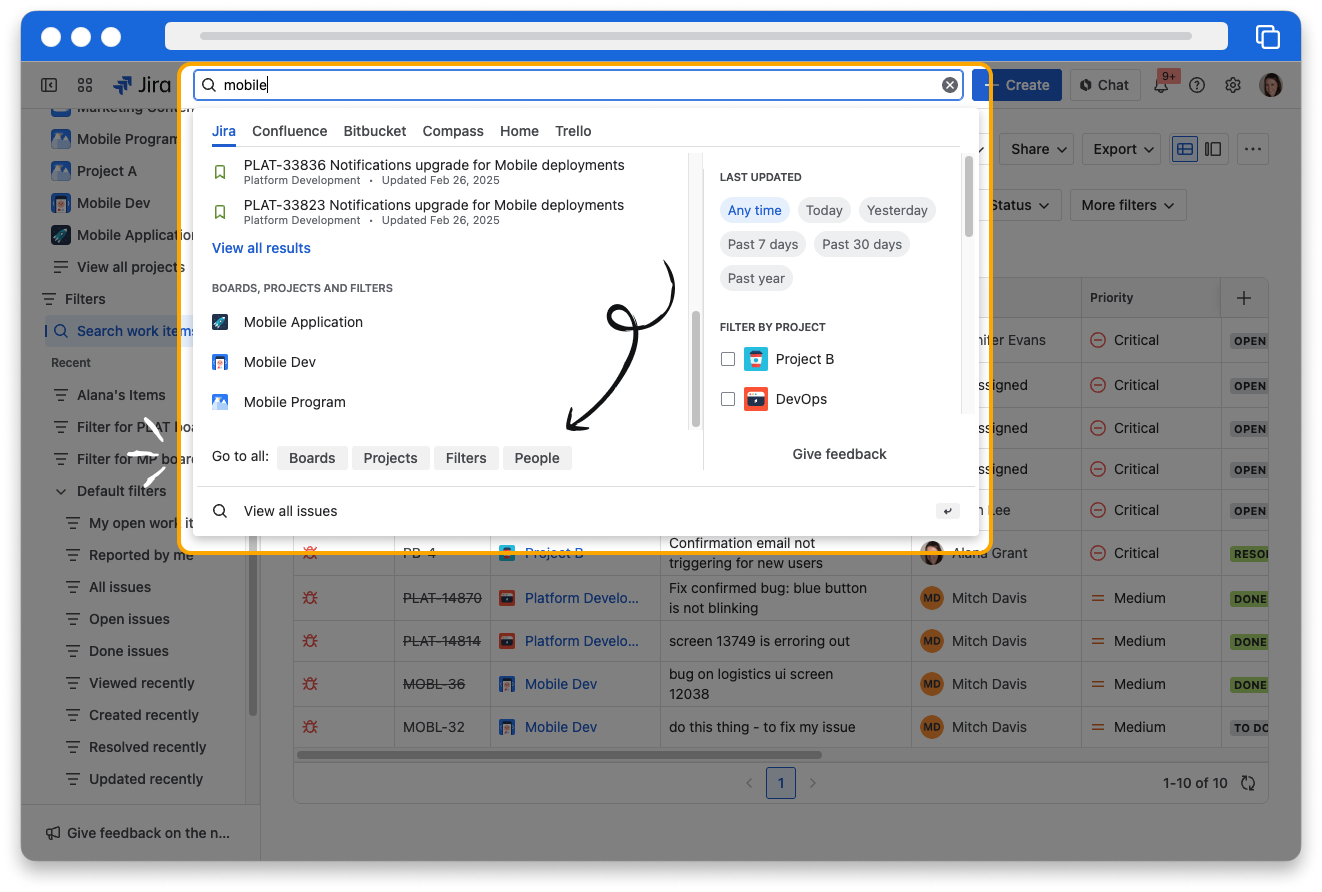Select View all issues row
Viewport: 1322px width, 892px height.
click(x=585, y=511)
